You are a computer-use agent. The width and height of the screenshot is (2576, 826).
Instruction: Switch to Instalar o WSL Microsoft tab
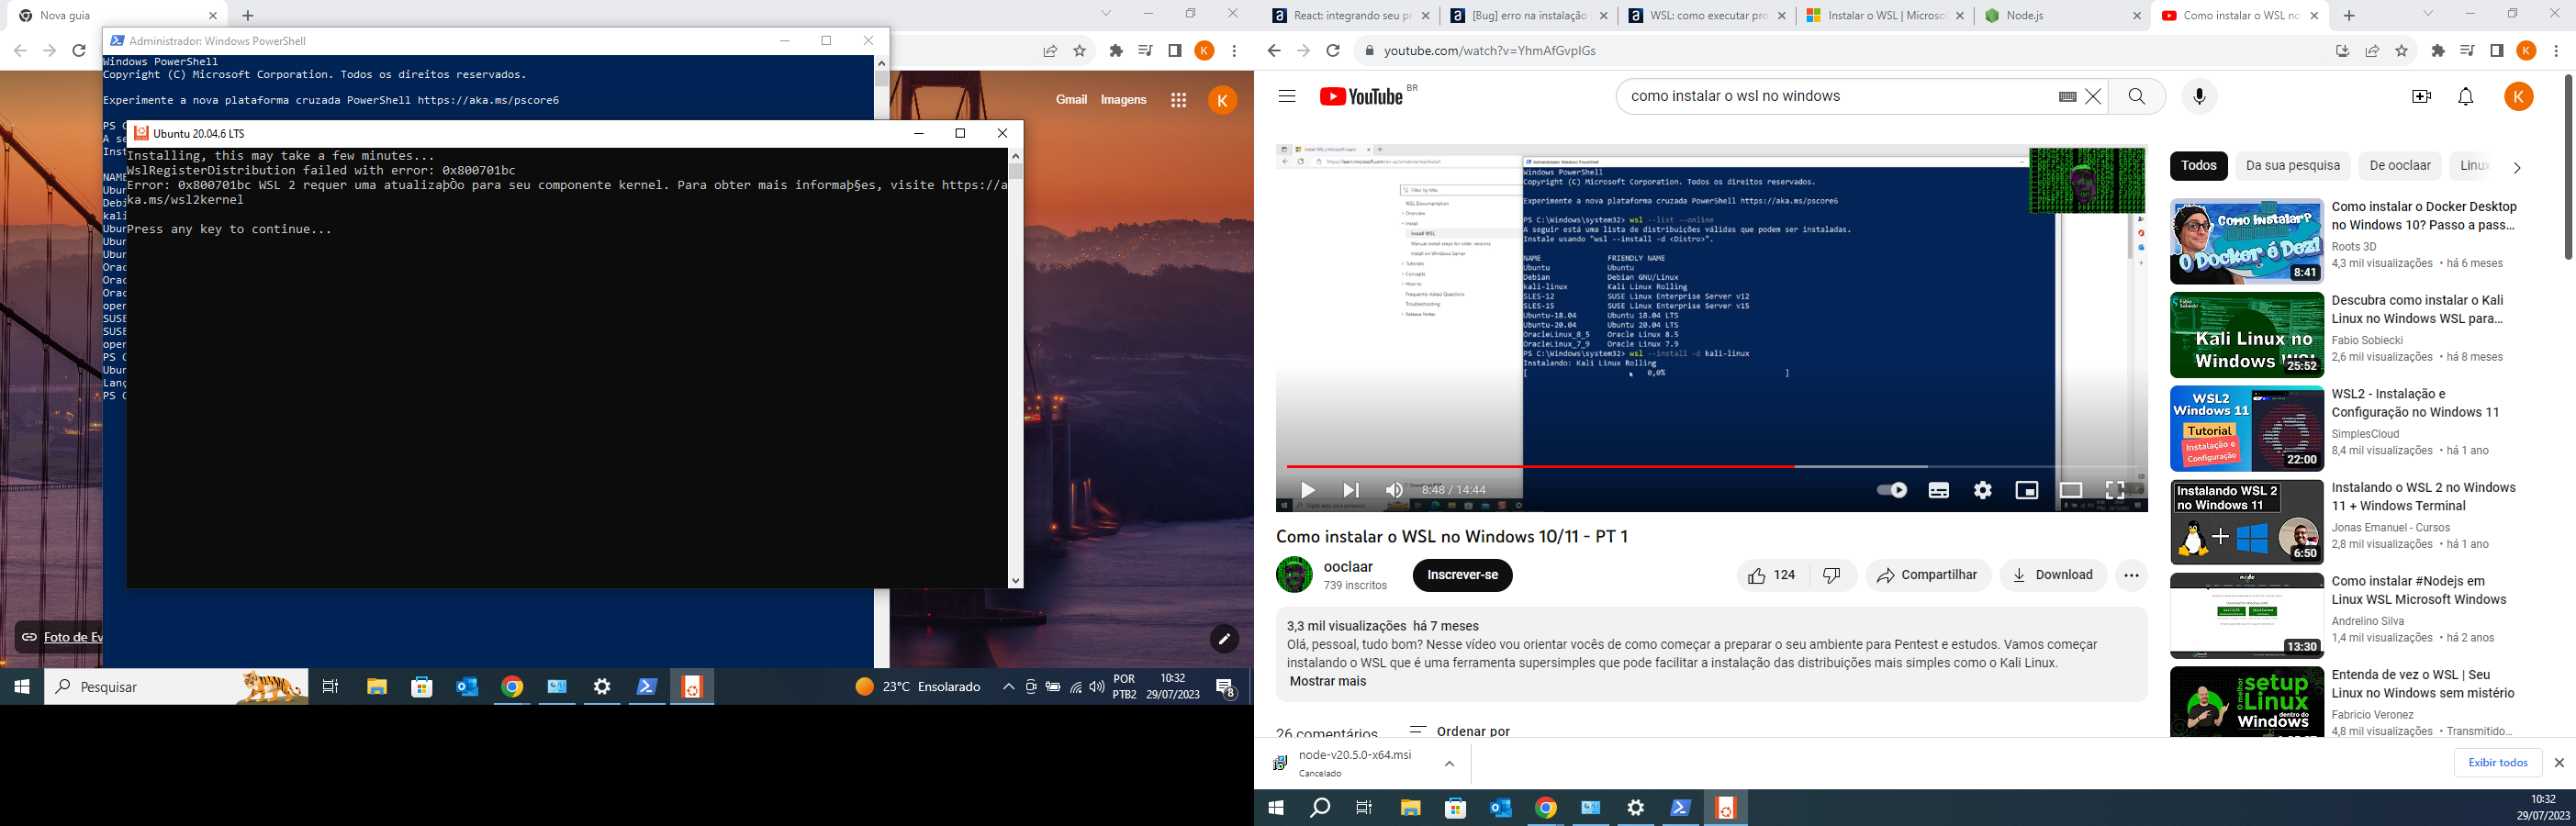coord(1885,16)
